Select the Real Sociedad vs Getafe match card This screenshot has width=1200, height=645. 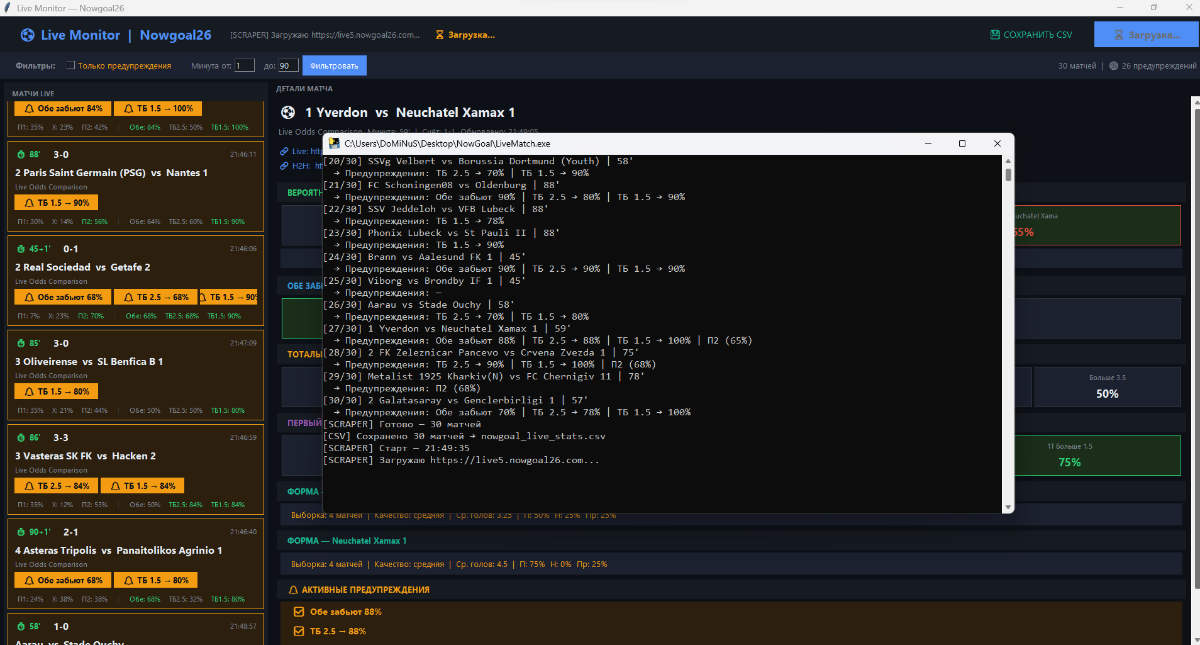click(x=134, y=267)
